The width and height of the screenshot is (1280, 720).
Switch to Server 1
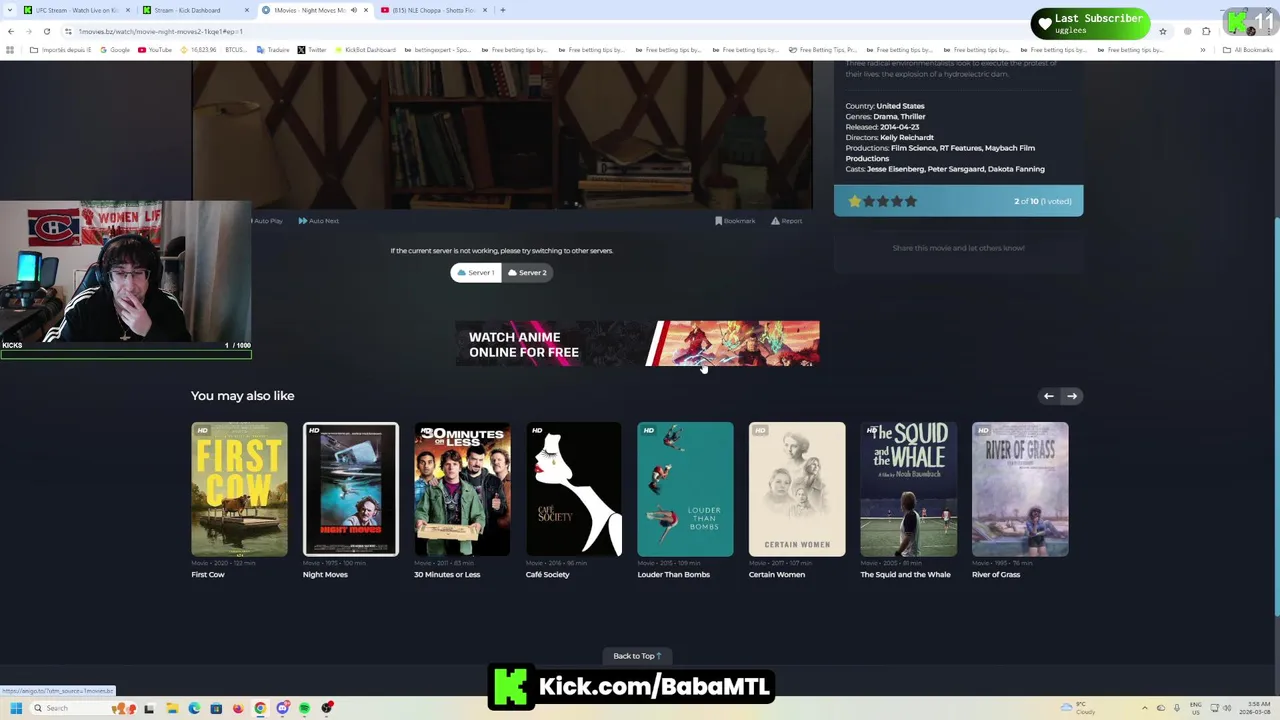point(476,272)
